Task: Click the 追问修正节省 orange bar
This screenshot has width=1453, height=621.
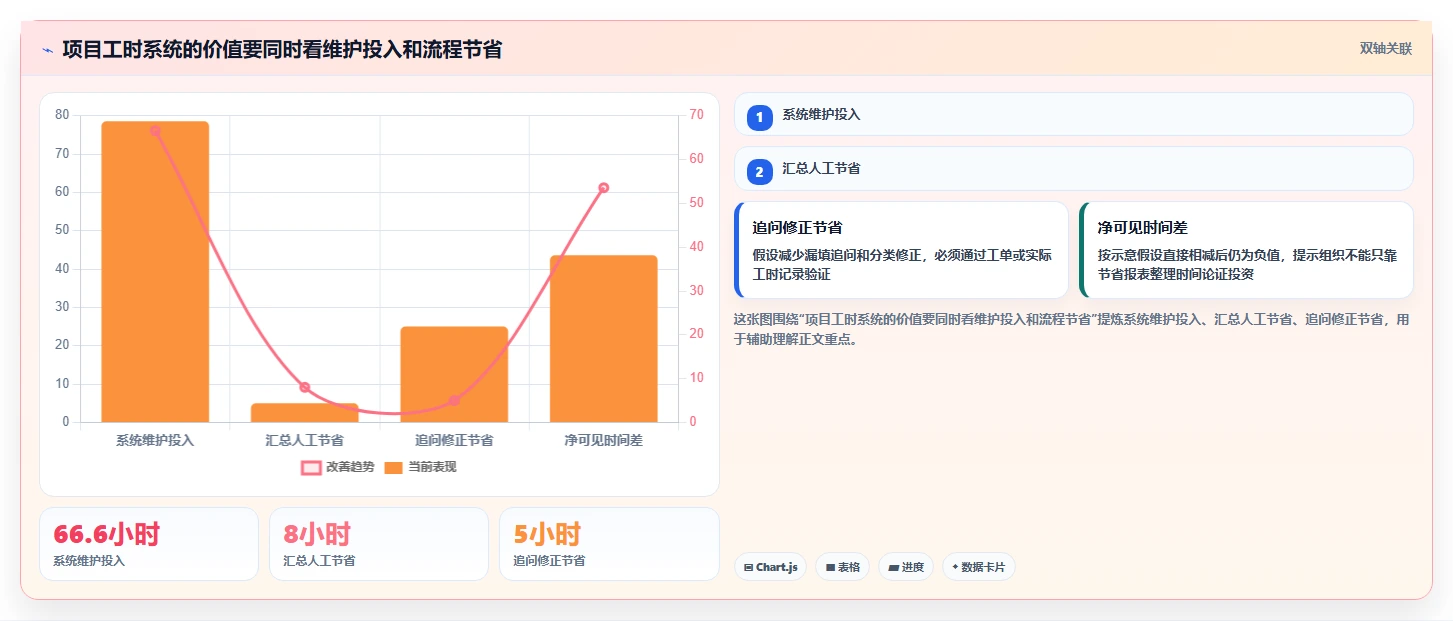Action: click(x=454, y=374)
